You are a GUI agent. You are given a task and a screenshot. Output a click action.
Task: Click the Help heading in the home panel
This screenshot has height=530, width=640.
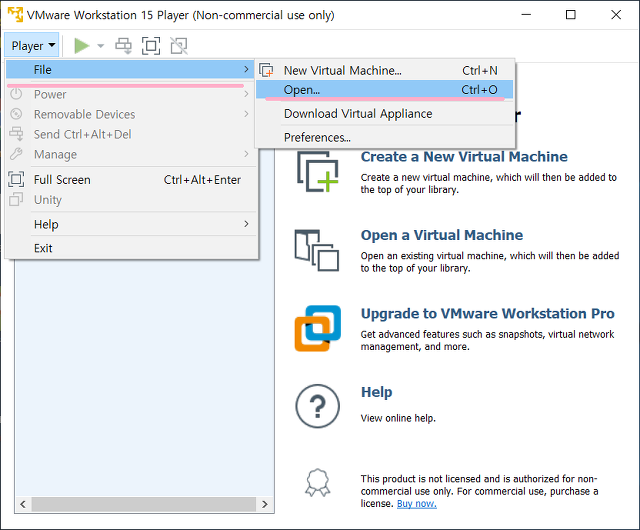coord(376,392)
